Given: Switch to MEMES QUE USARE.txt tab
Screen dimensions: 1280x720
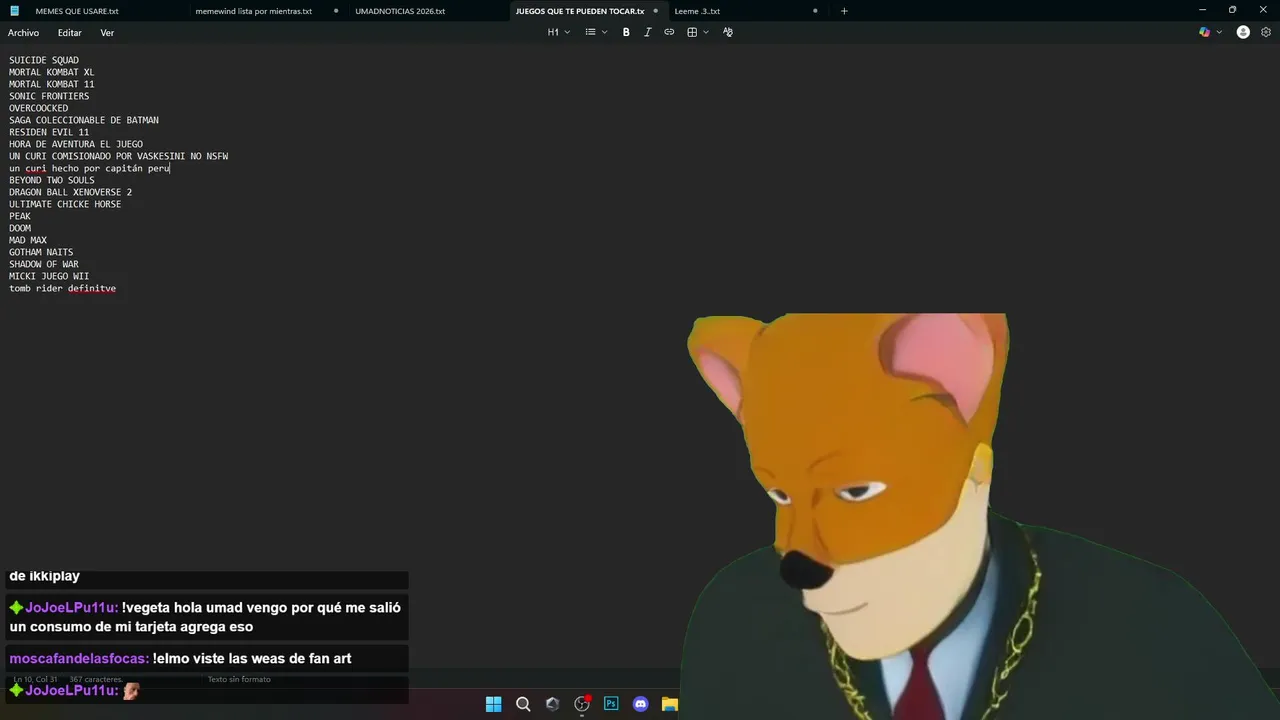Looking at the screenshot, I should coord(77,11).
